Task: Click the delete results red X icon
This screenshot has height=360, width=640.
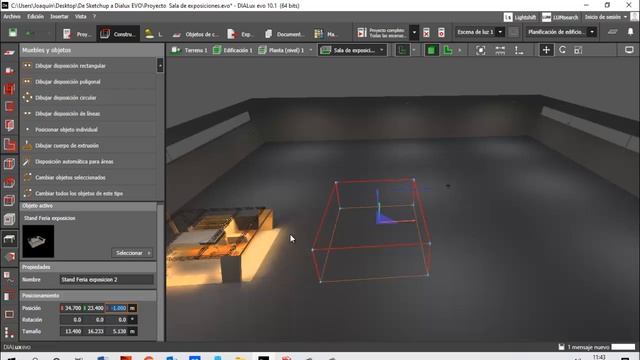Action: (426, 33)
